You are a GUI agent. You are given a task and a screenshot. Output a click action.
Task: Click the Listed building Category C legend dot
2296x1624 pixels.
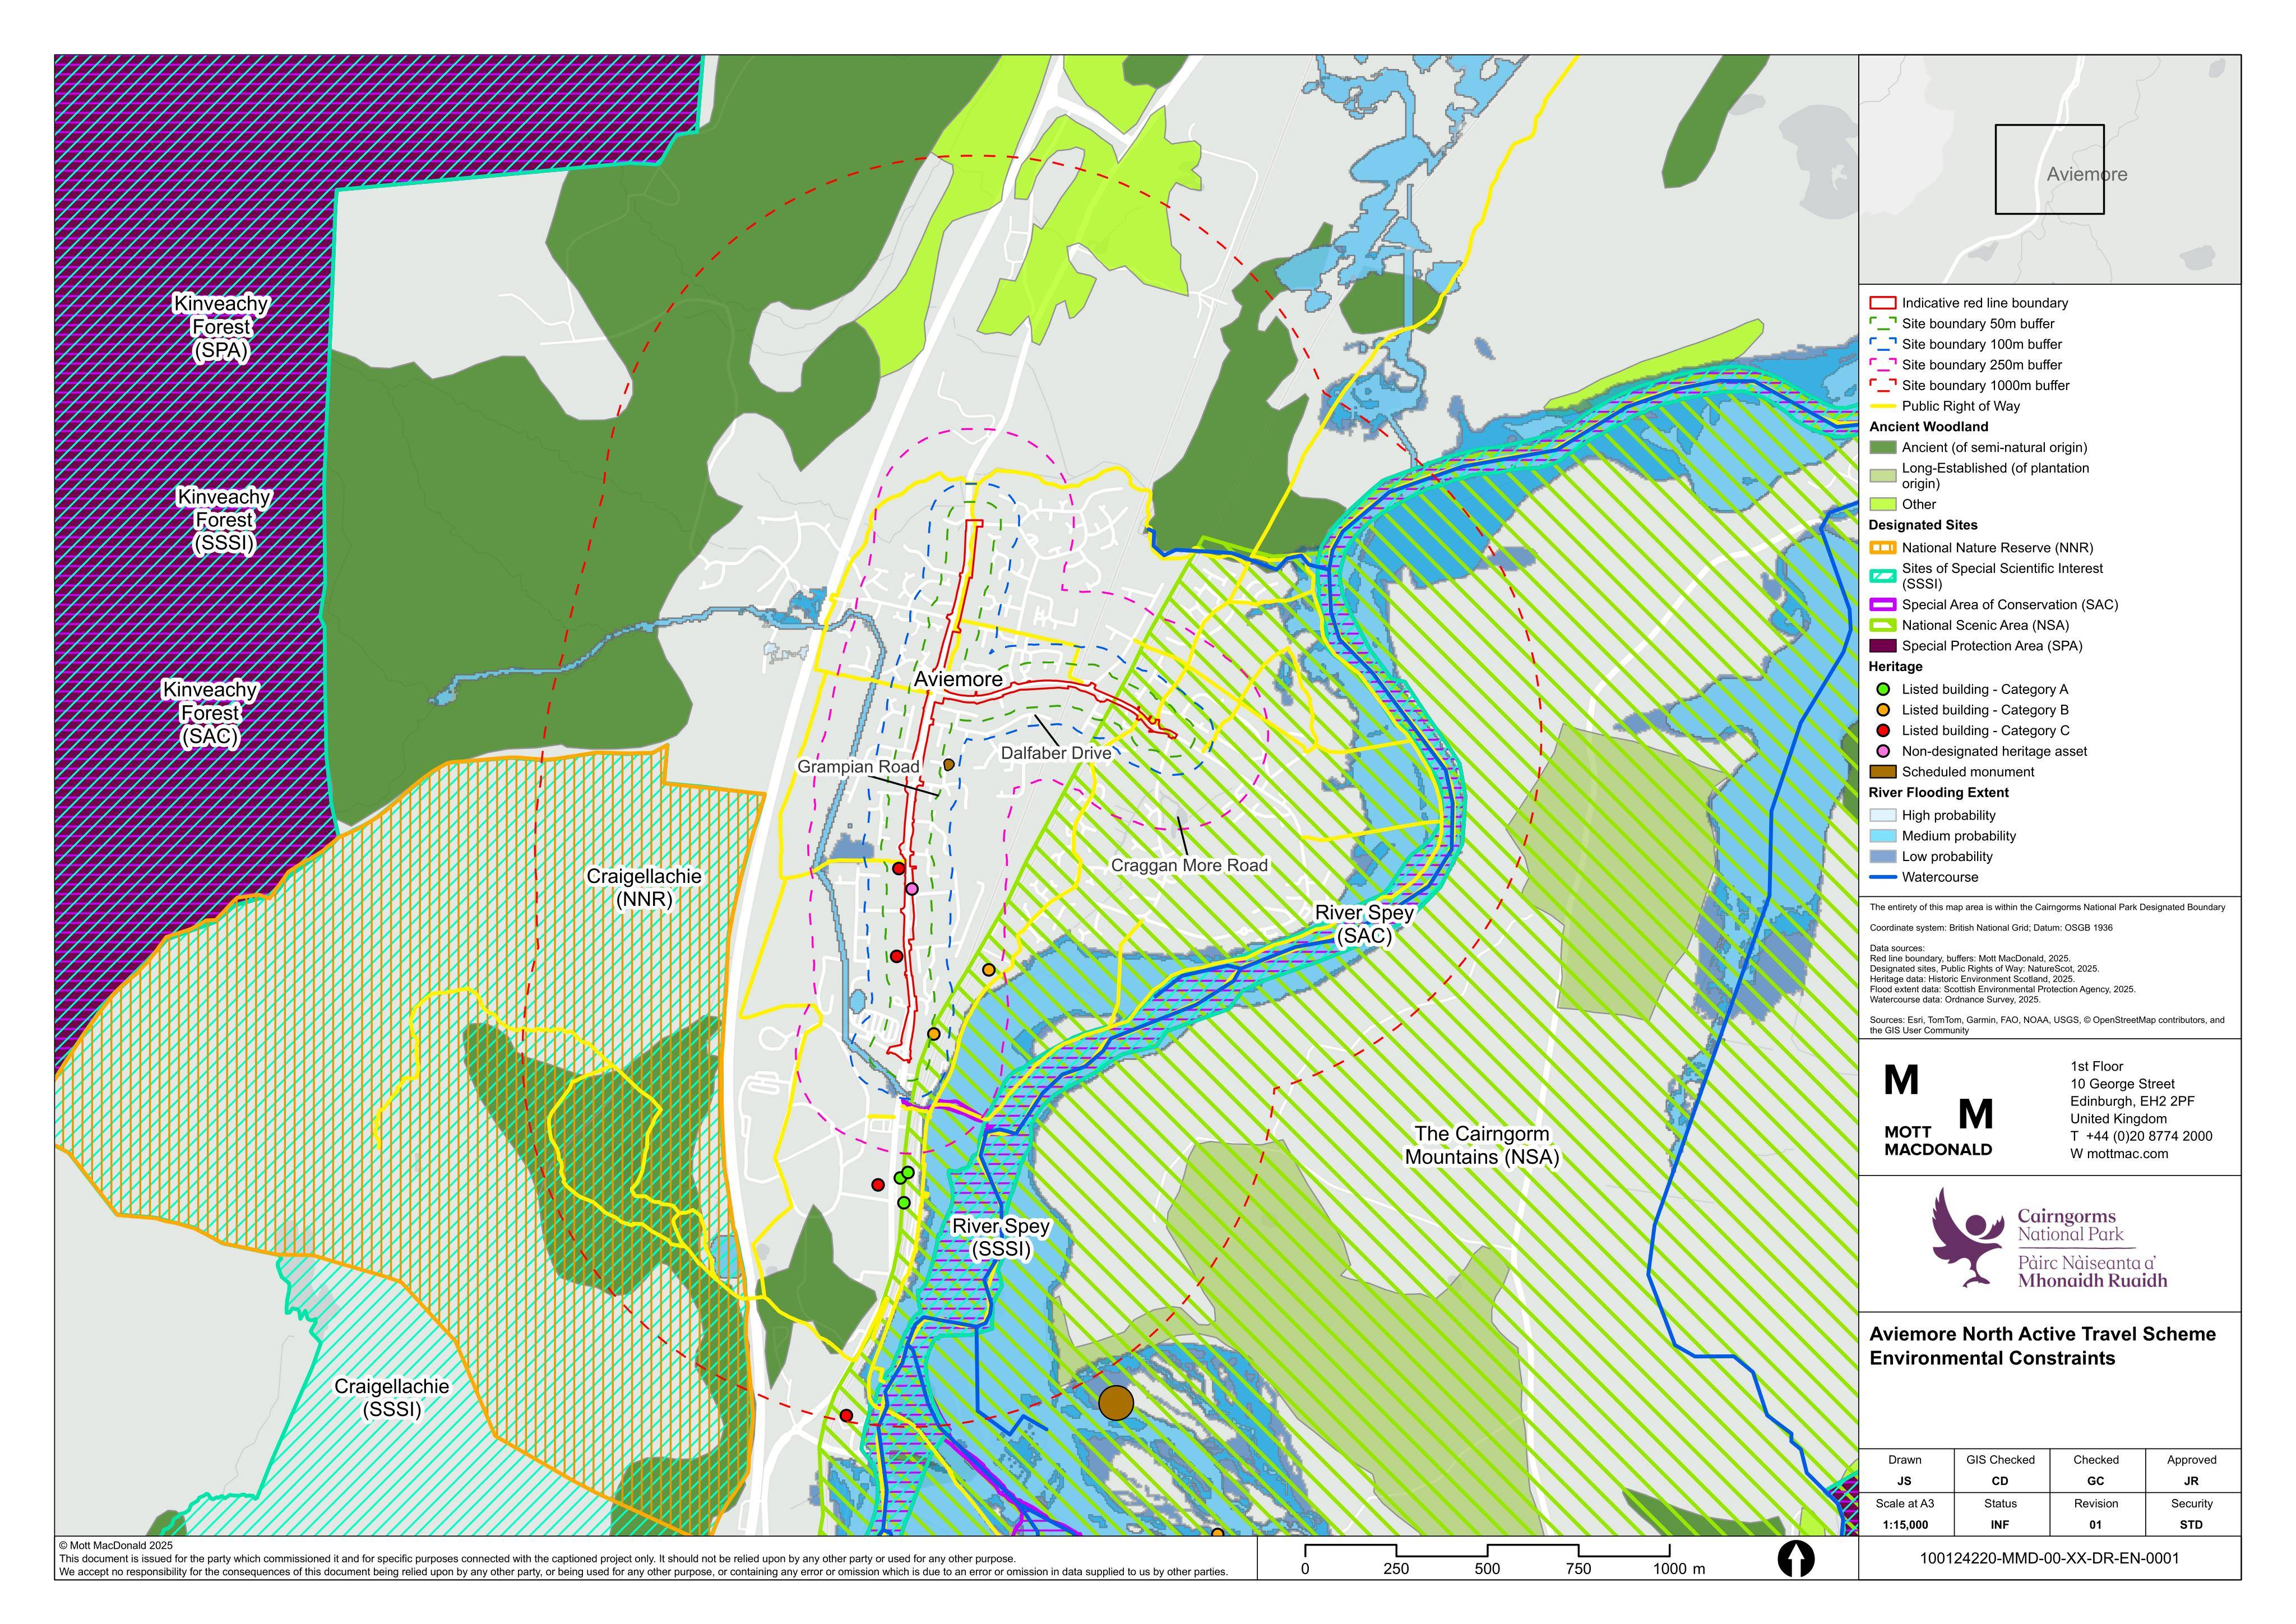point(1883,731)
